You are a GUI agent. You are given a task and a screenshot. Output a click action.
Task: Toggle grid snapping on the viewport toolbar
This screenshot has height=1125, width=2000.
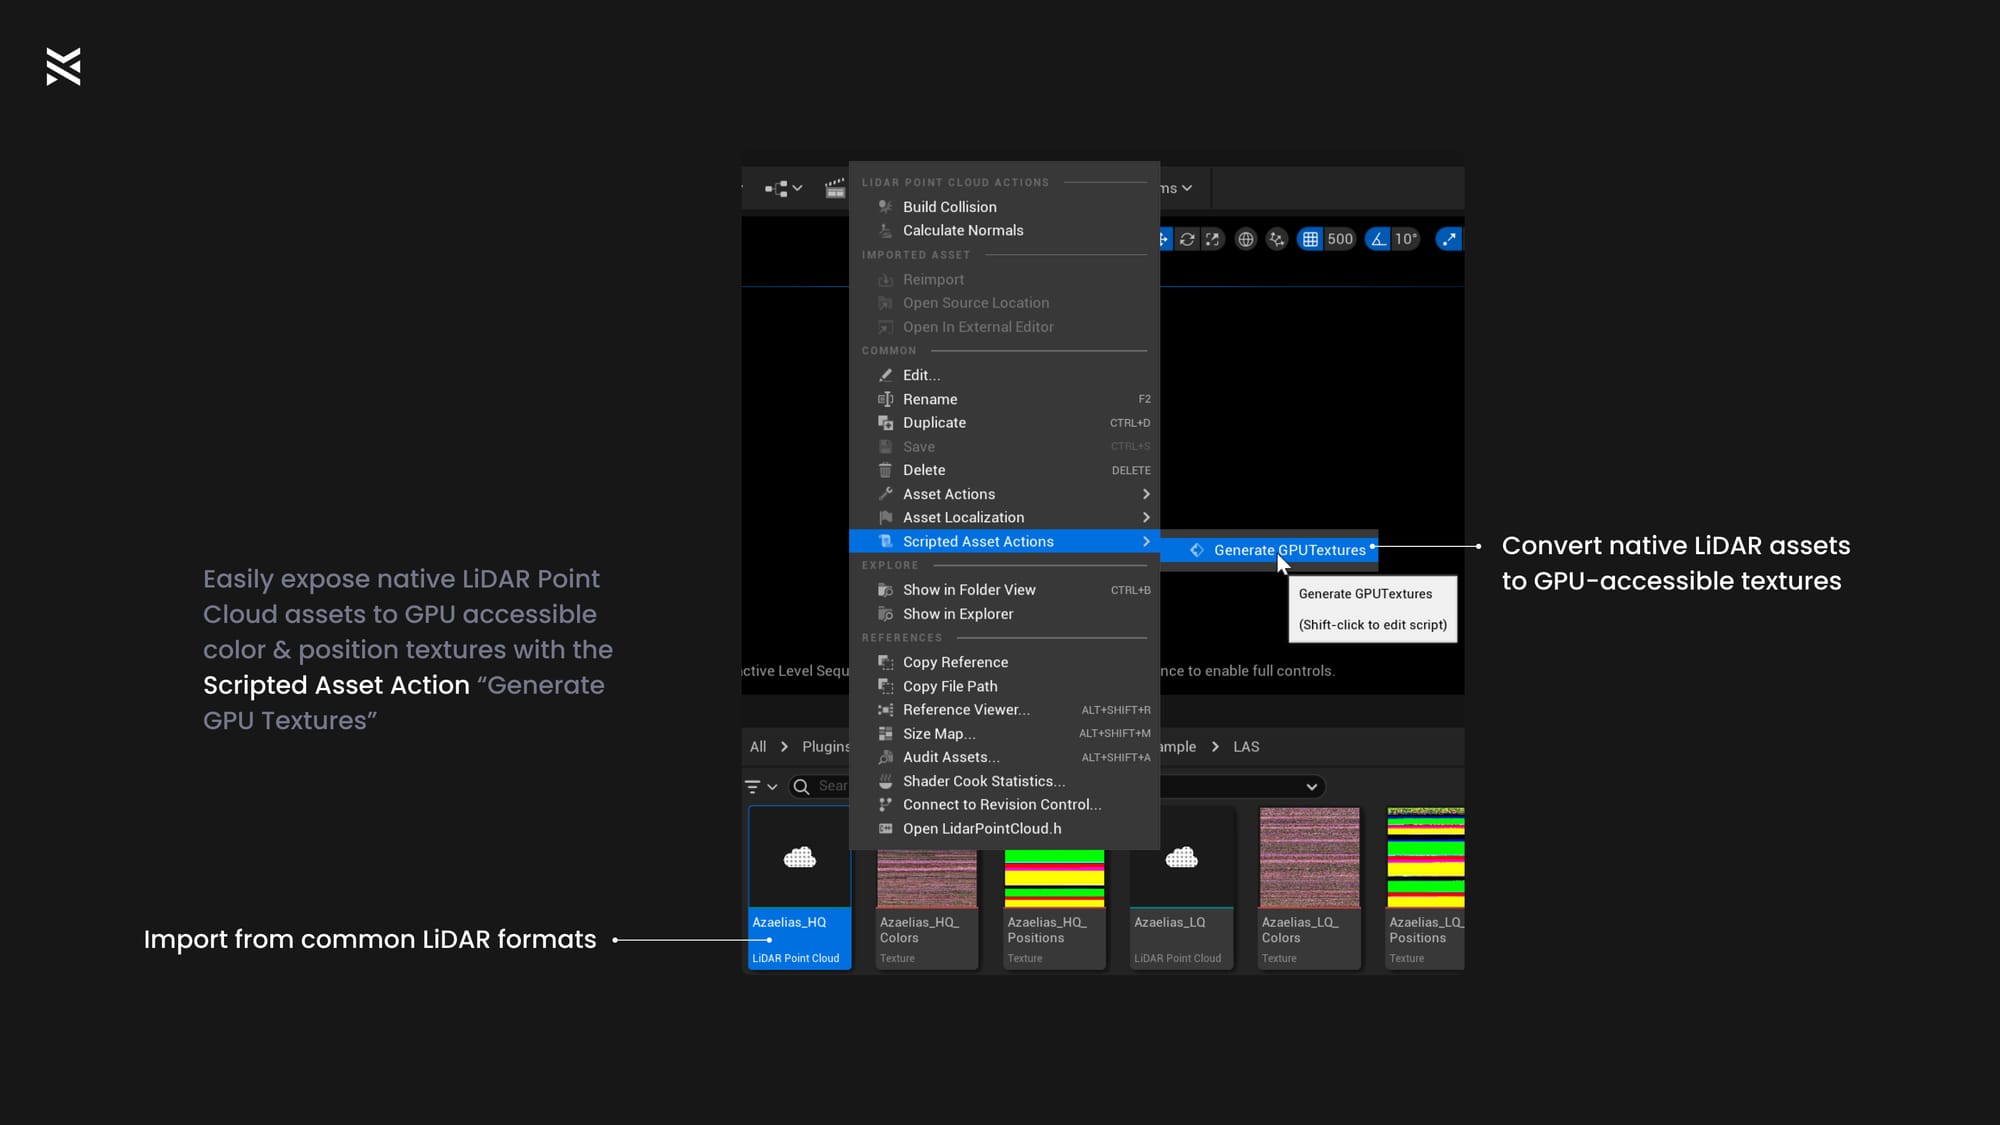pos(1310,239)
